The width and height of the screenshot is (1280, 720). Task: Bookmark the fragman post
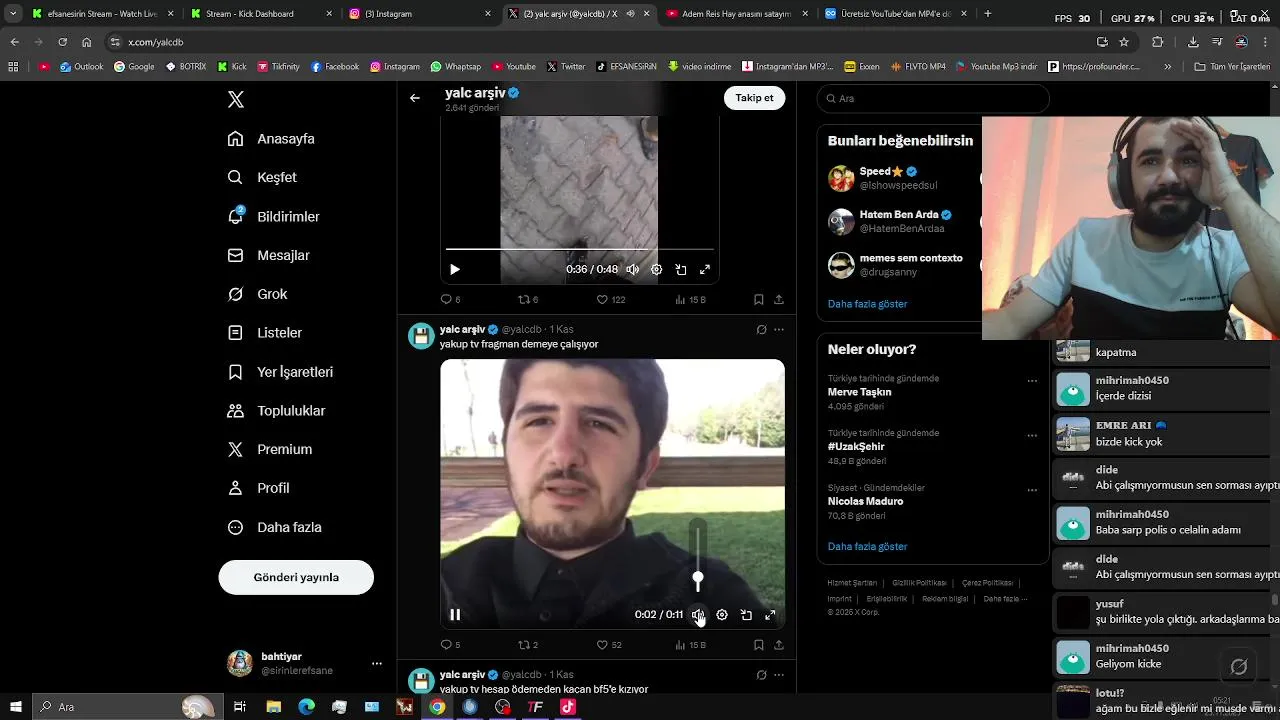pyautogui.click(x=759, y=645)
